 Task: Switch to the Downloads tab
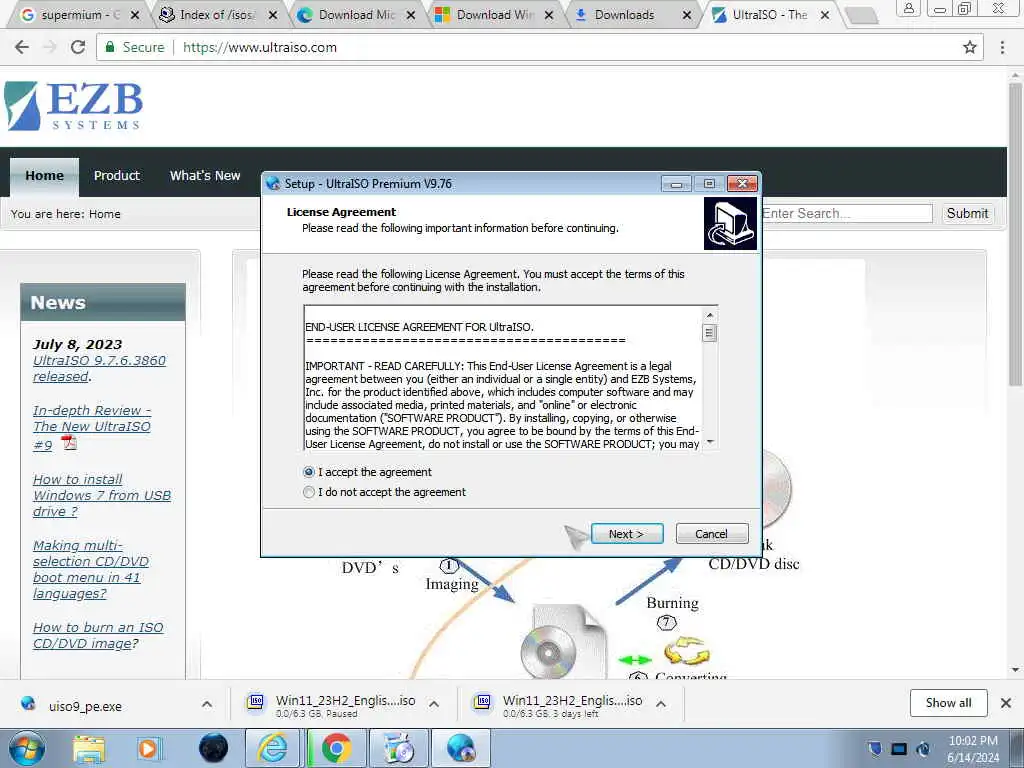pos(624,14)
